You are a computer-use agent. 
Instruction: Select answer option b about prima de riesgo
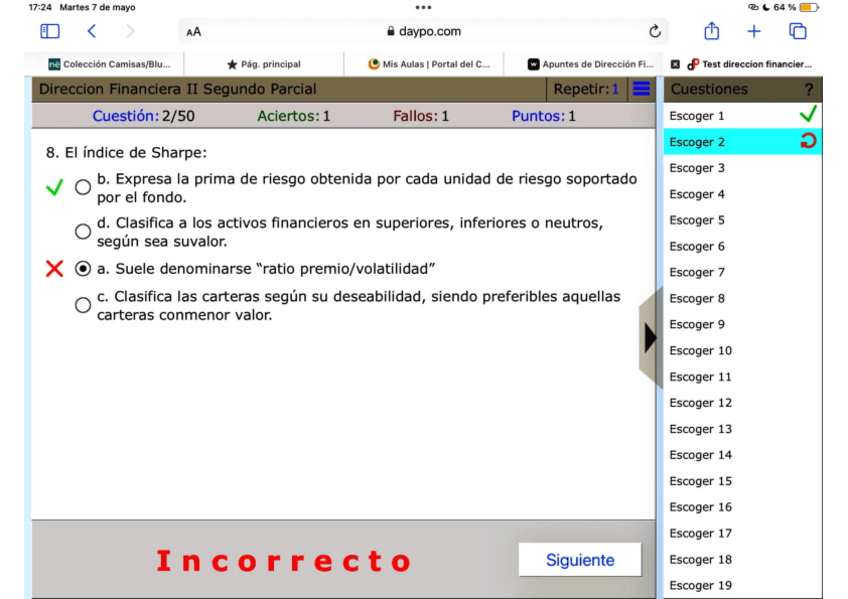pos(82,185)
